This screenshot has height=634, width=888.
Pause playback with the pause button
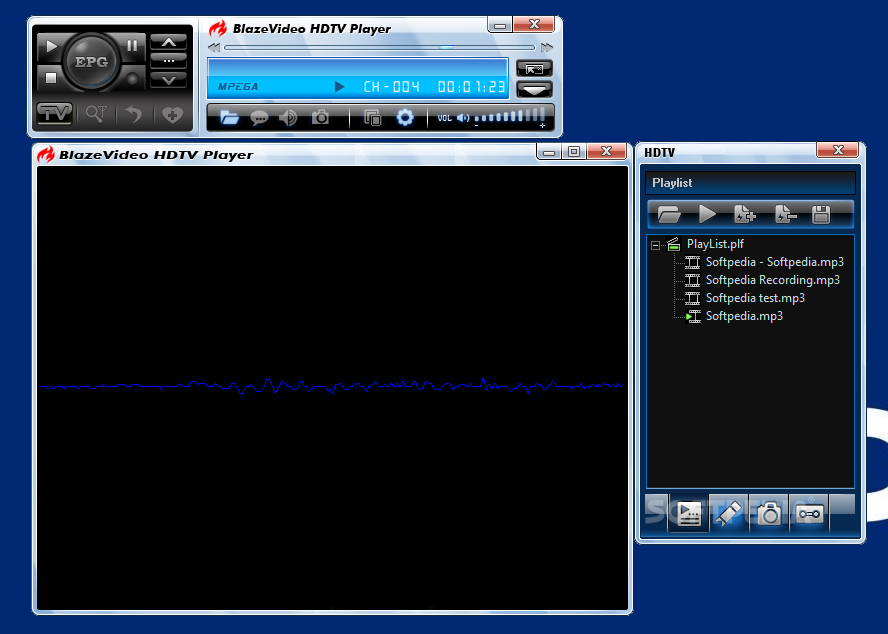133,46
